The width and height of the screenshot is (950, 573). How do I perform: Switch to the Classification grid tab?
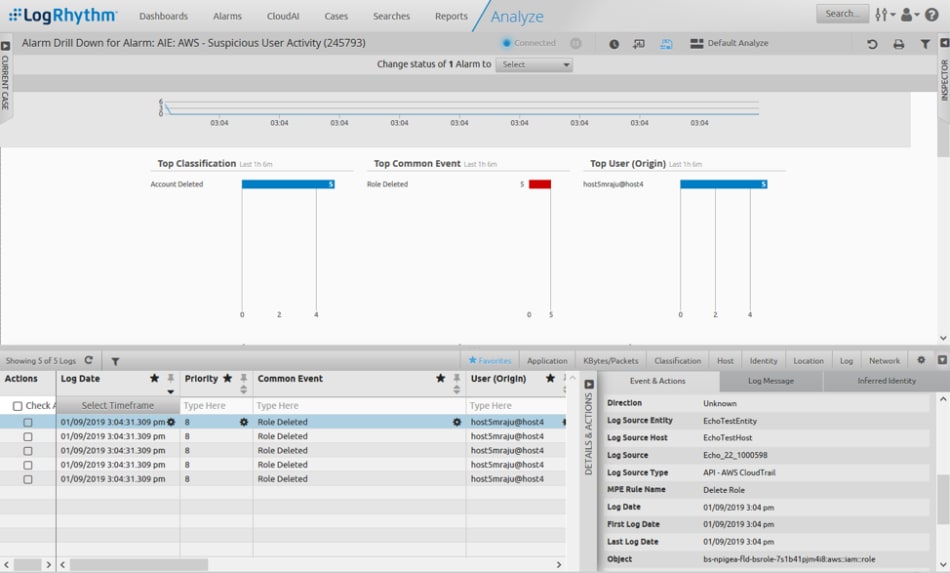click(677, 360)
